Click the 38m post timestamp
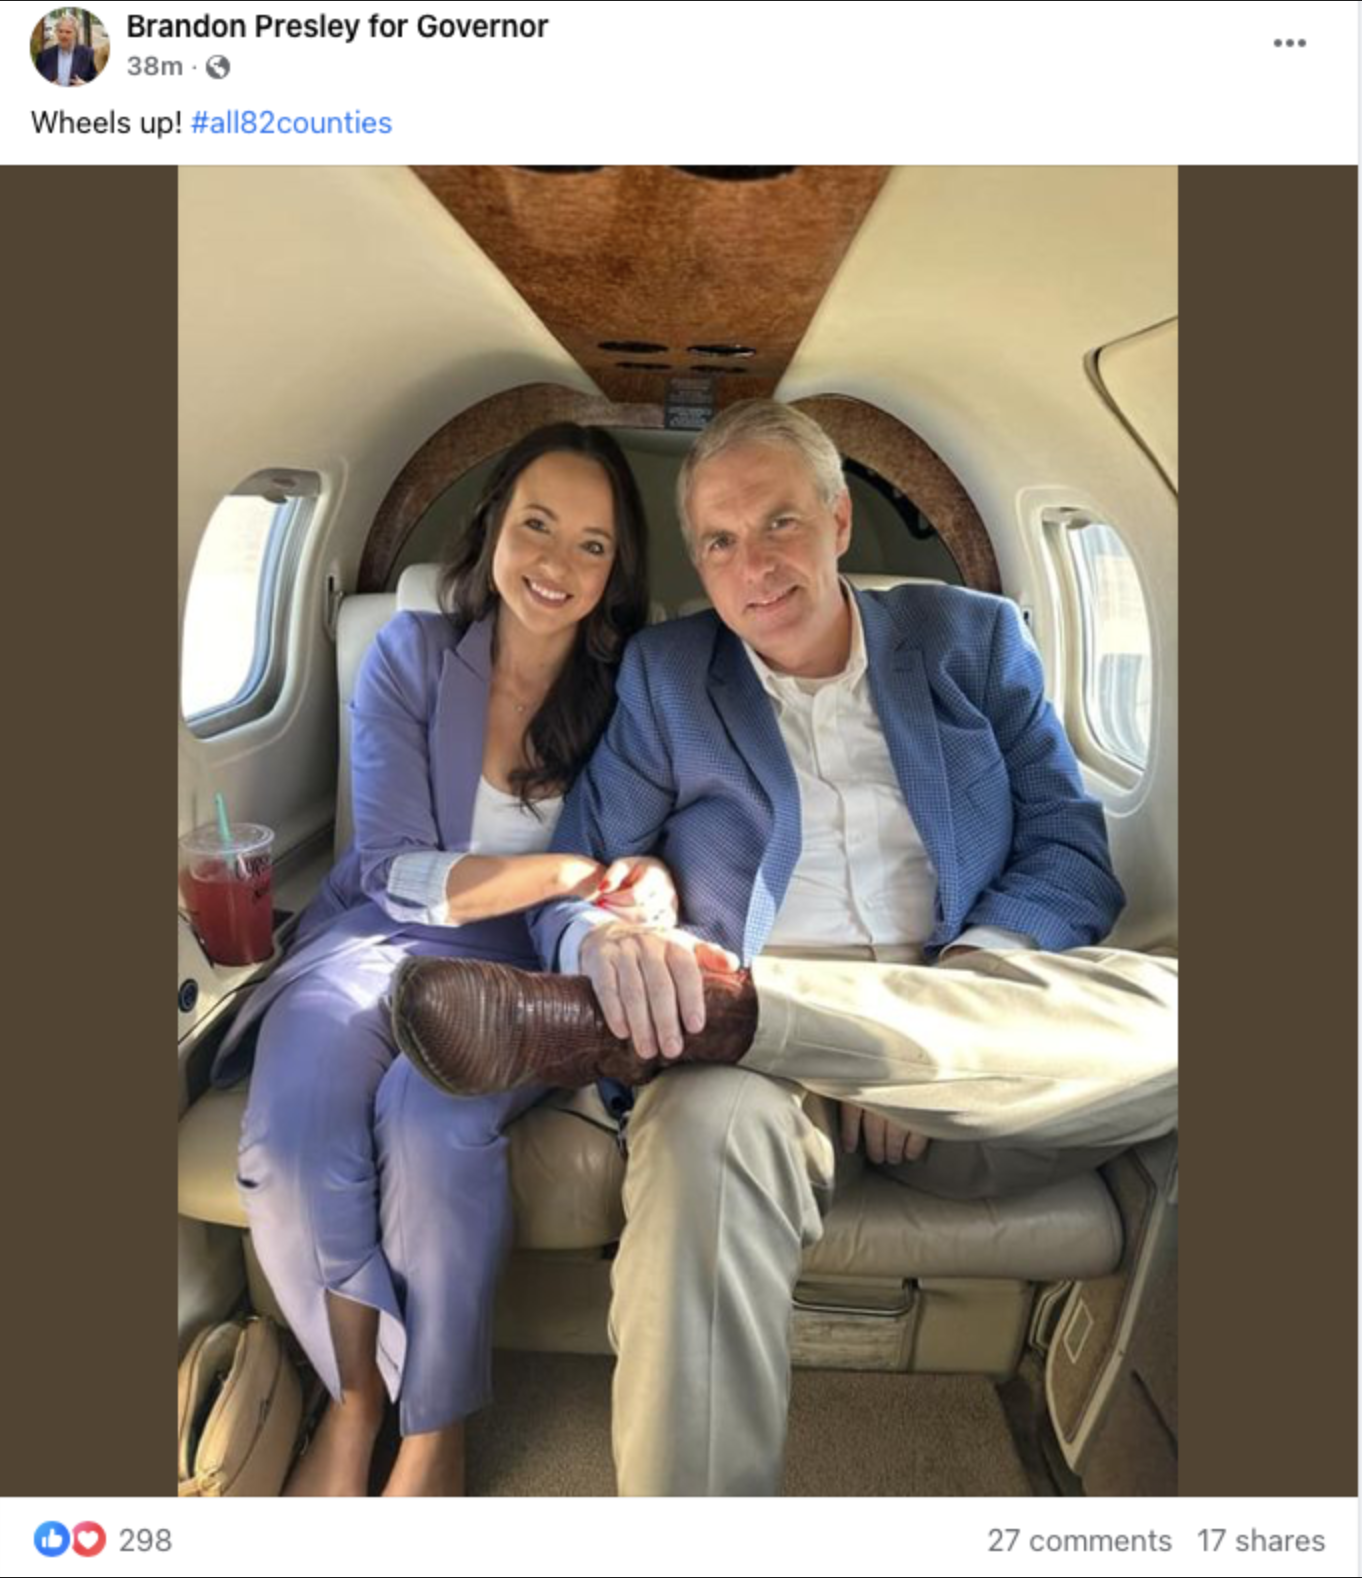Screen dimensions: 1362x1578 pyautogui.click(x=154, y=66)
